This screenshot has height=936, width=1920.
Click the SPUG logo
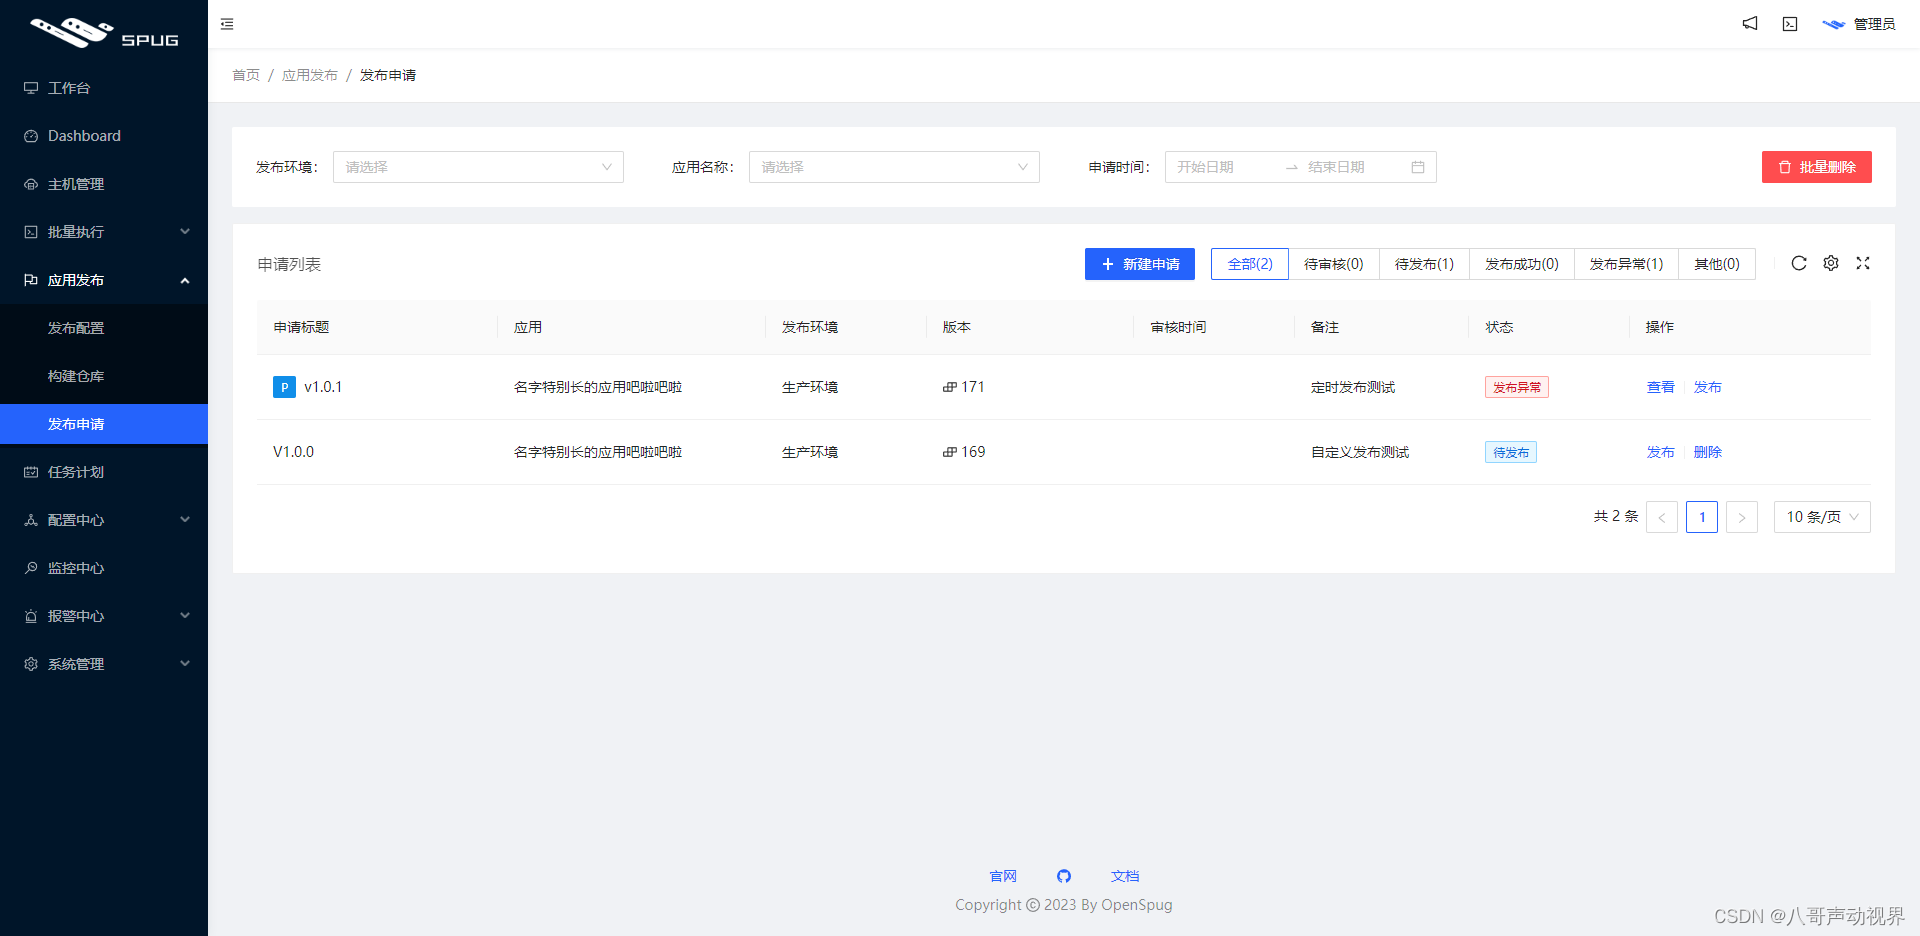coord(104,33)
